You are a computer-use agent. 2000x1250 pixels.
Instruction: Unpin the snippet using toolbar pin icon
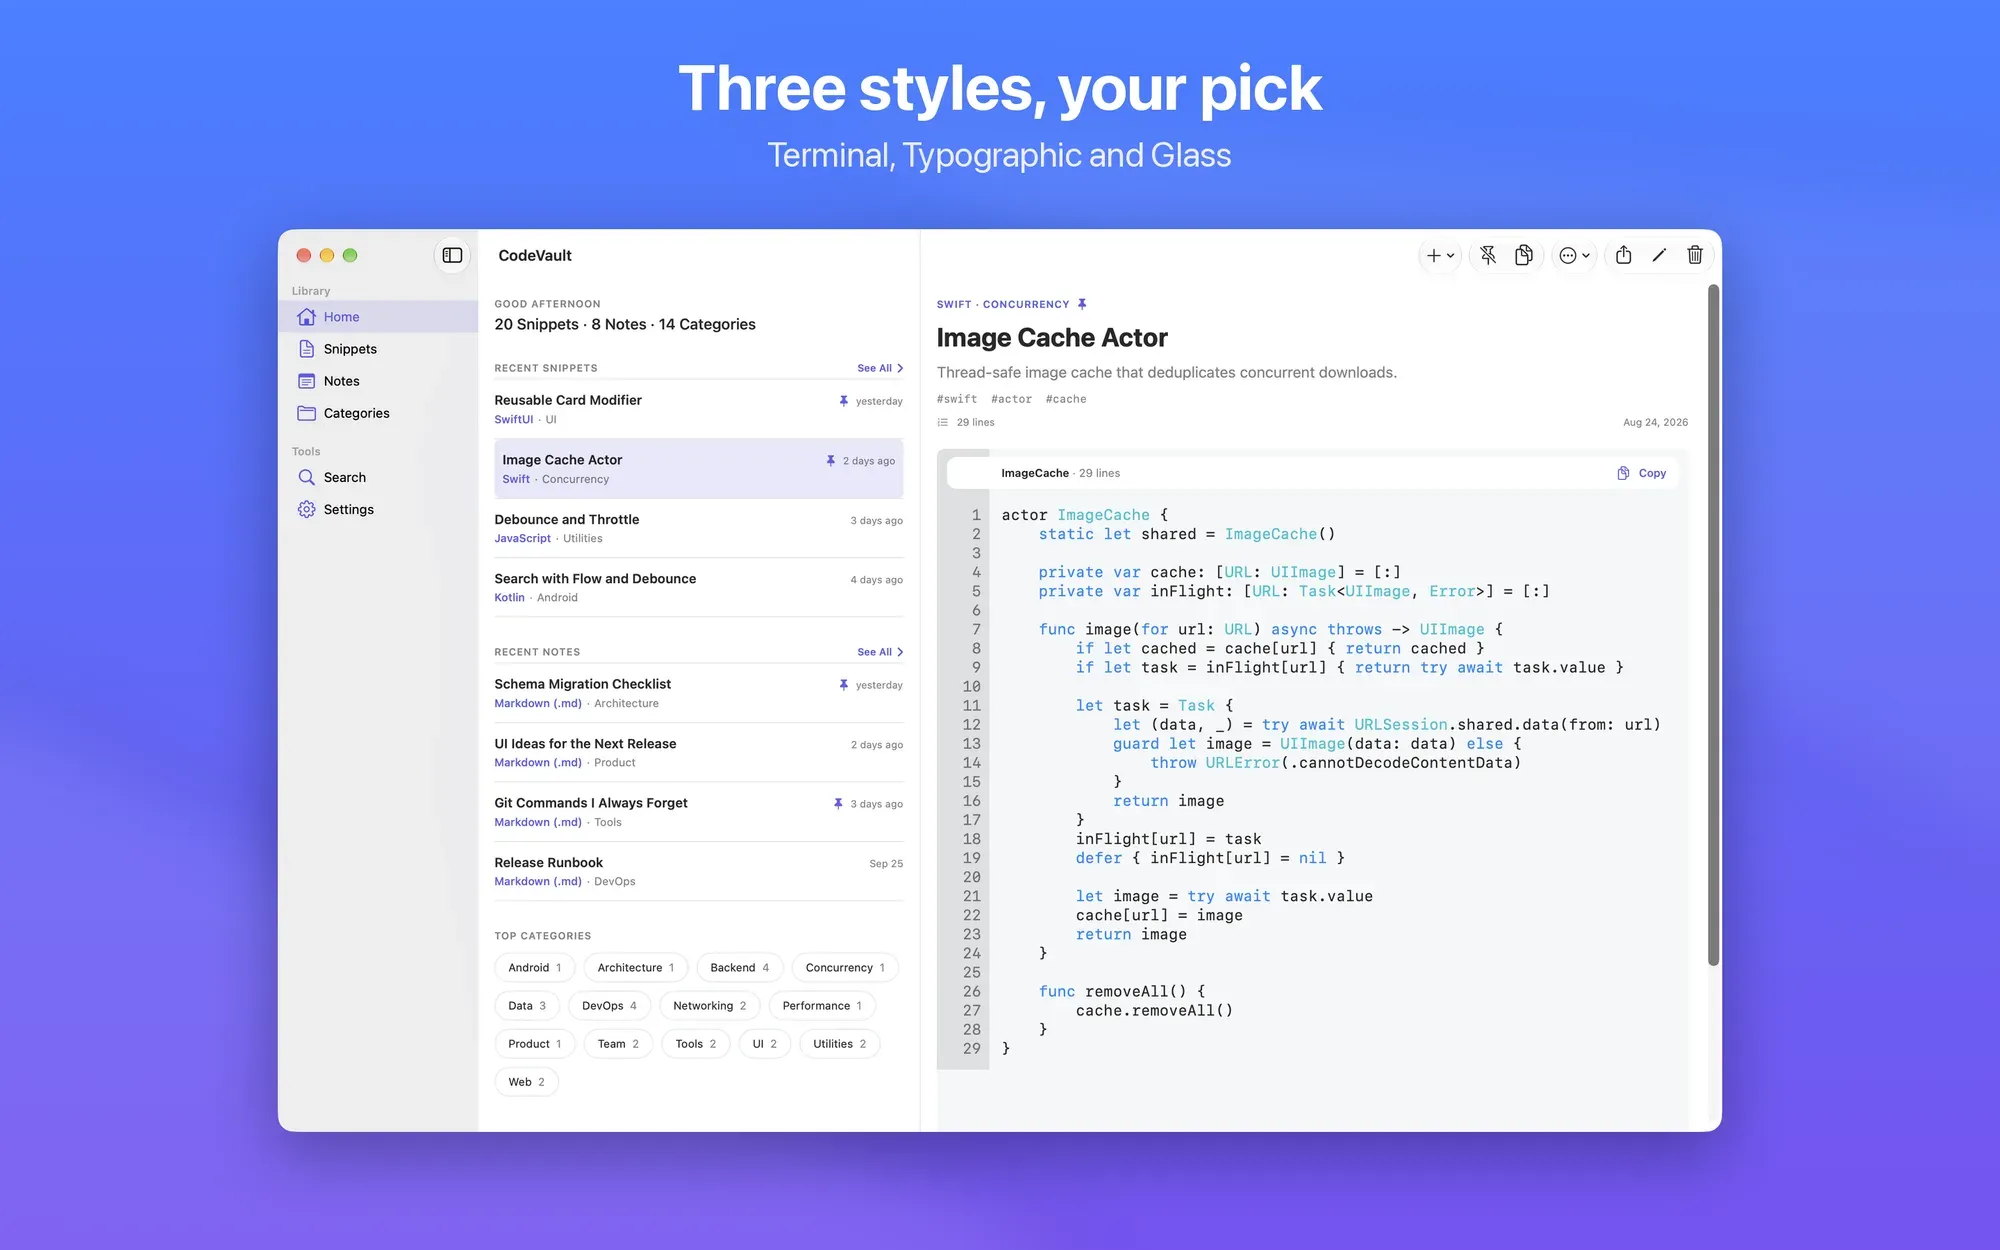1488,256
